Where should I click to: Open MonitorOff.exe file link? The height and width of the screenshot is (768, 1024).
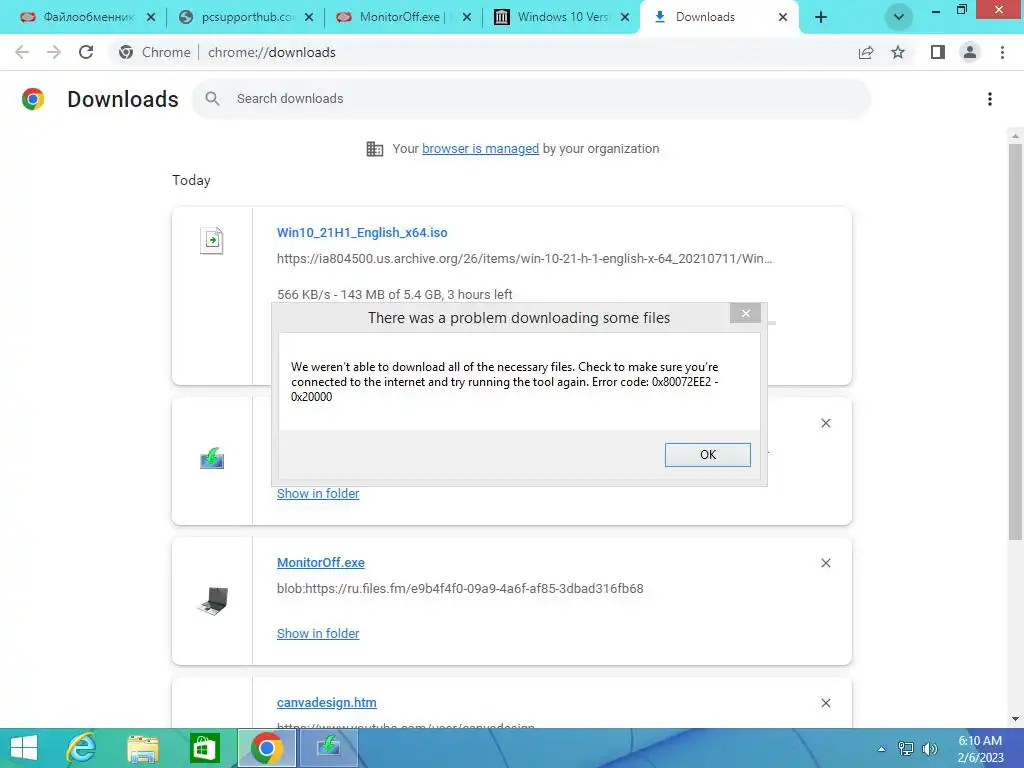pyautogui.click(x=321, y=562)
